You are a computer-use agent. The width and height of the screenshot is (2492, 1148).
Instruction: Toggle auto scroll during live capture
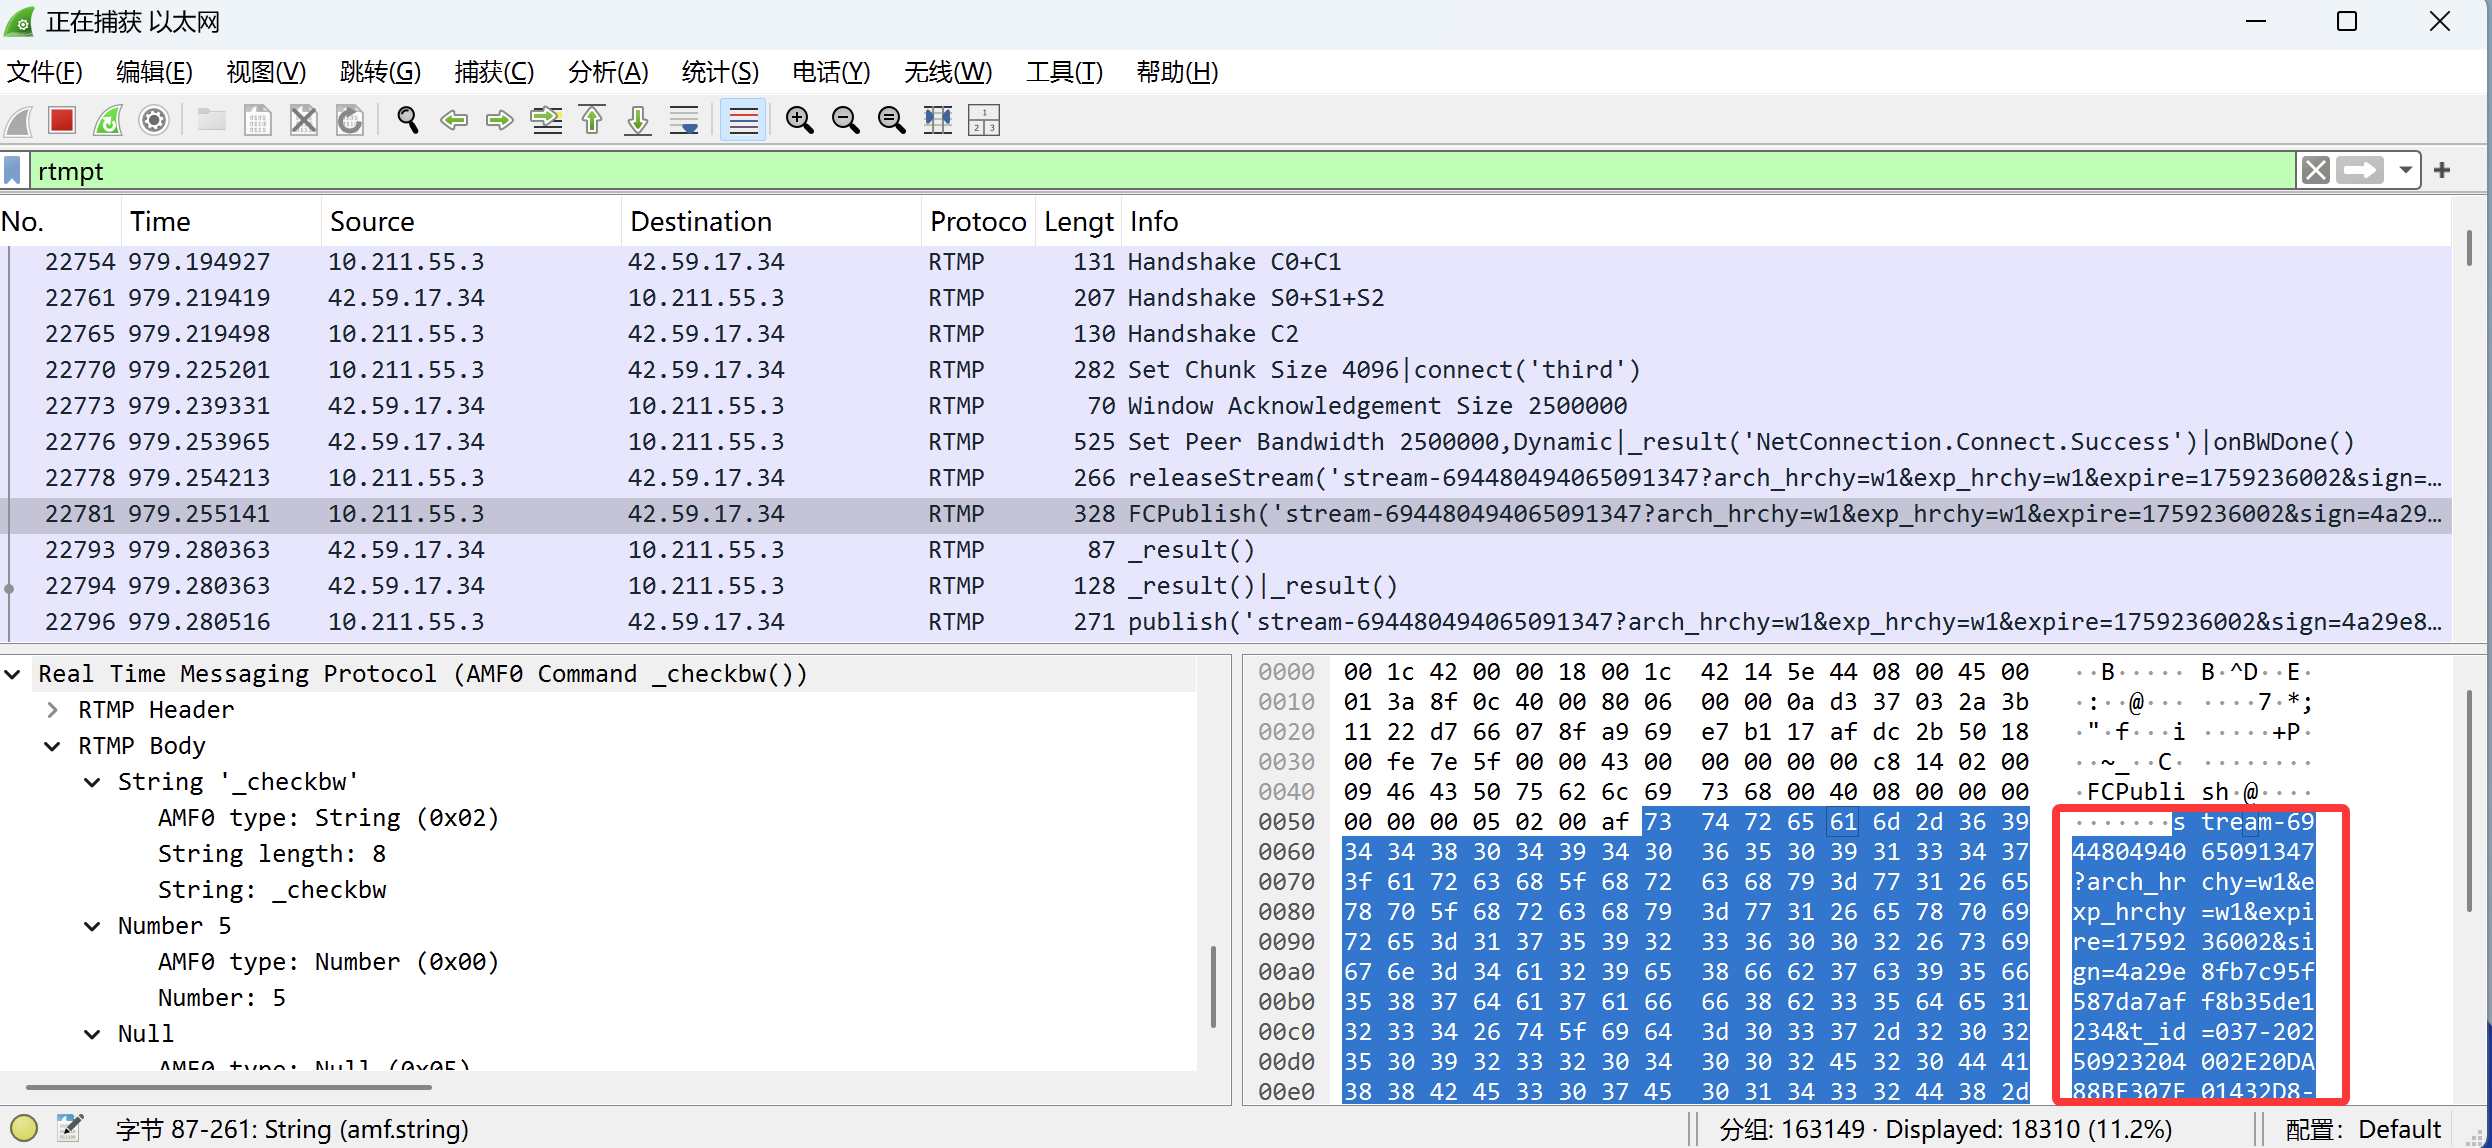[684, 121]
